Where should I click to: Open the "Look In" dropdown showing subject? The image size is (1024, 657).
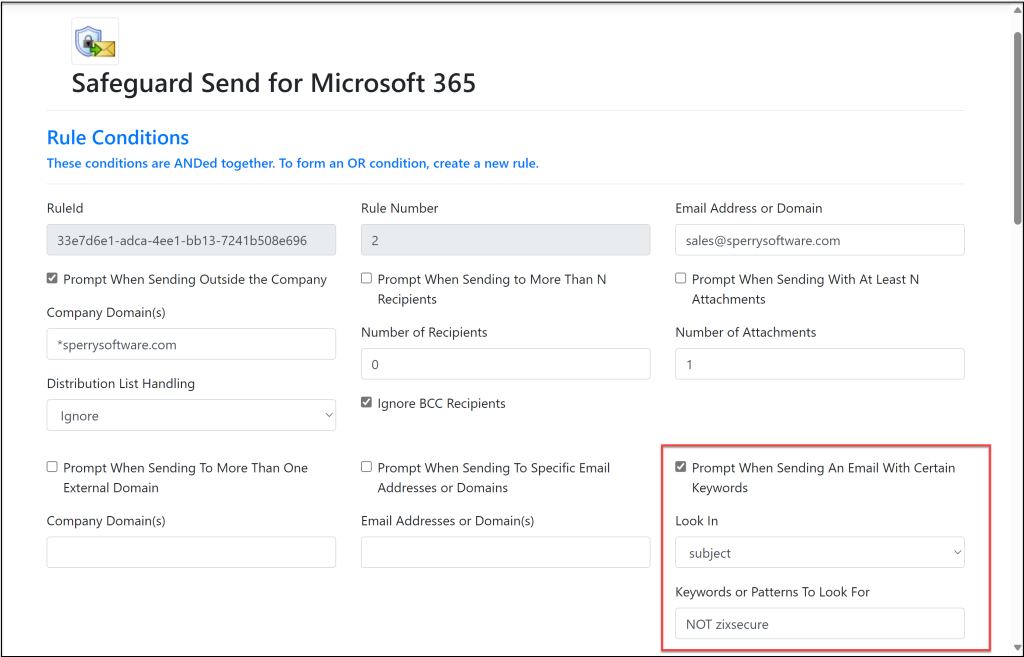coord(819,552)
